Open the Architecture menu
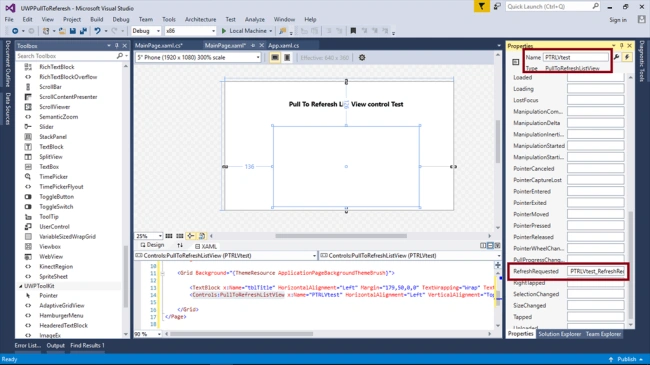This screenshot has width=650, height=365. pos(201,19)
